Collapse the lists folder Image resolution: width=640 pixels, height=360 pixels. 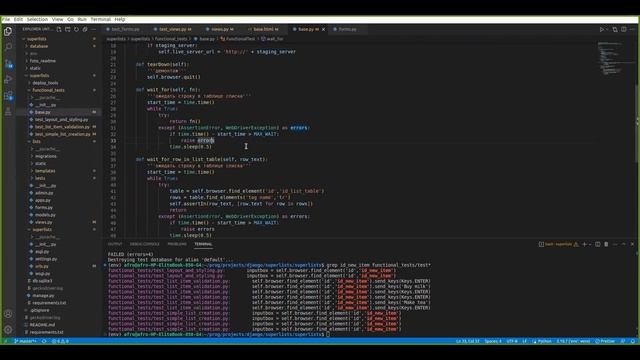click(x=36, y=141)
